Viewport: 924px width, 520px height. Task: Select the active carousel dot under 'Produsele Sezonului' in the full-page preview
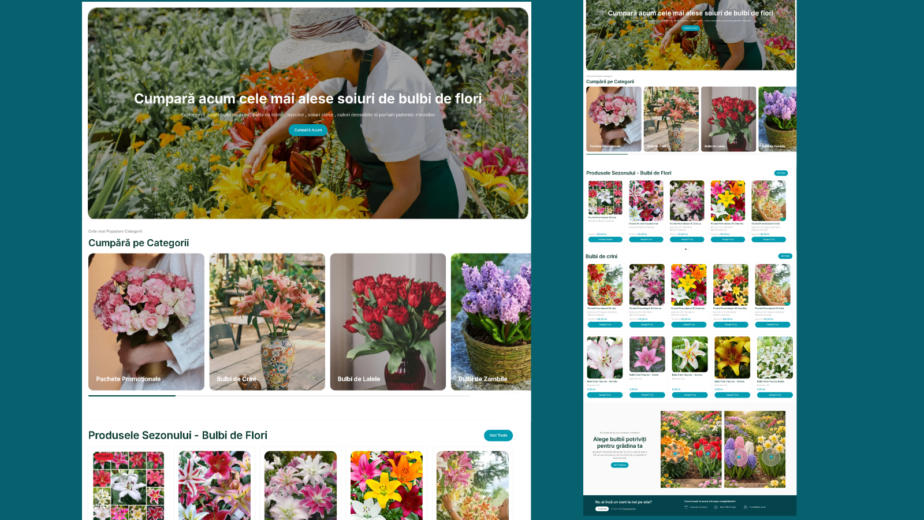pyautogui.click(x=685, y=249)
